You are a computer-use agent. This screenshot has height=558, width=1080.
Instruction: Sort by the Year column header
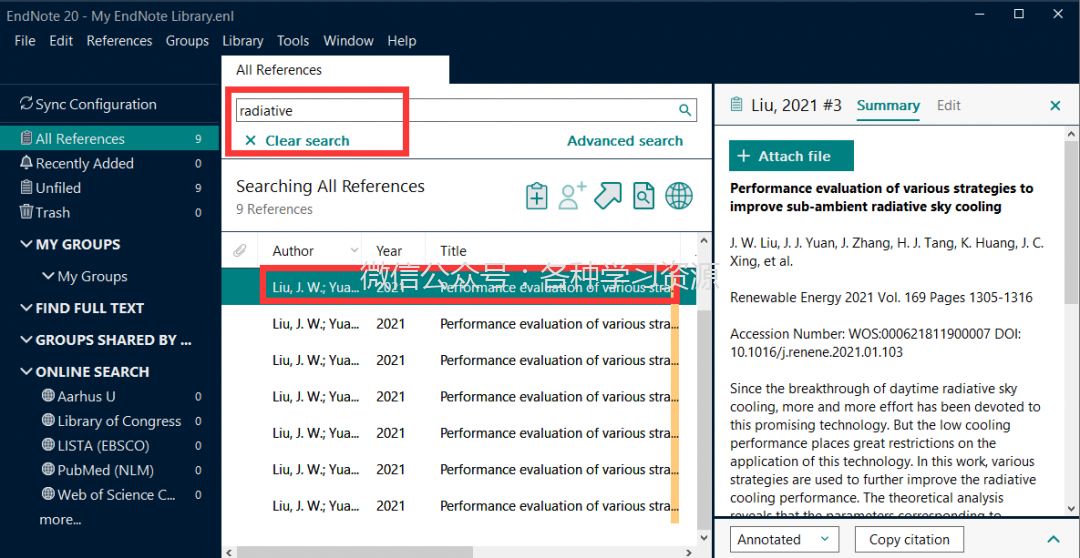point(389,251)
